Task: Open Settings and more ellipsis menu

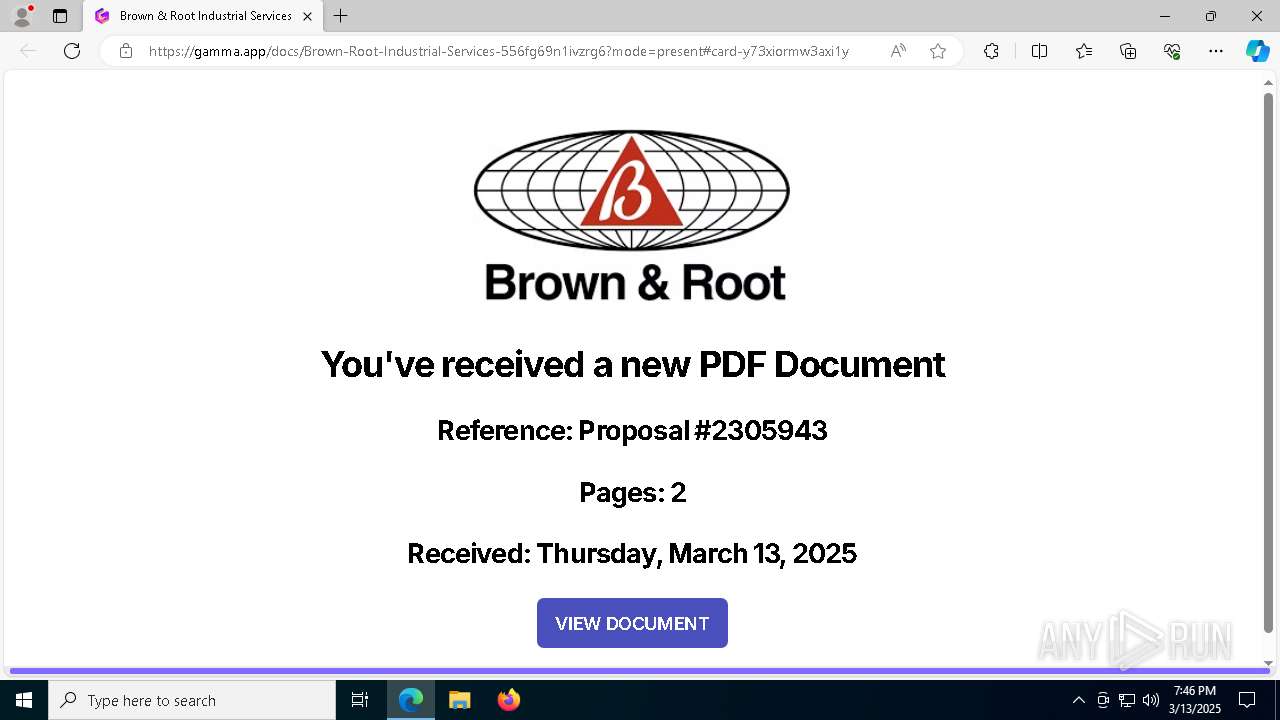Action: click(x=1216, y=51)
